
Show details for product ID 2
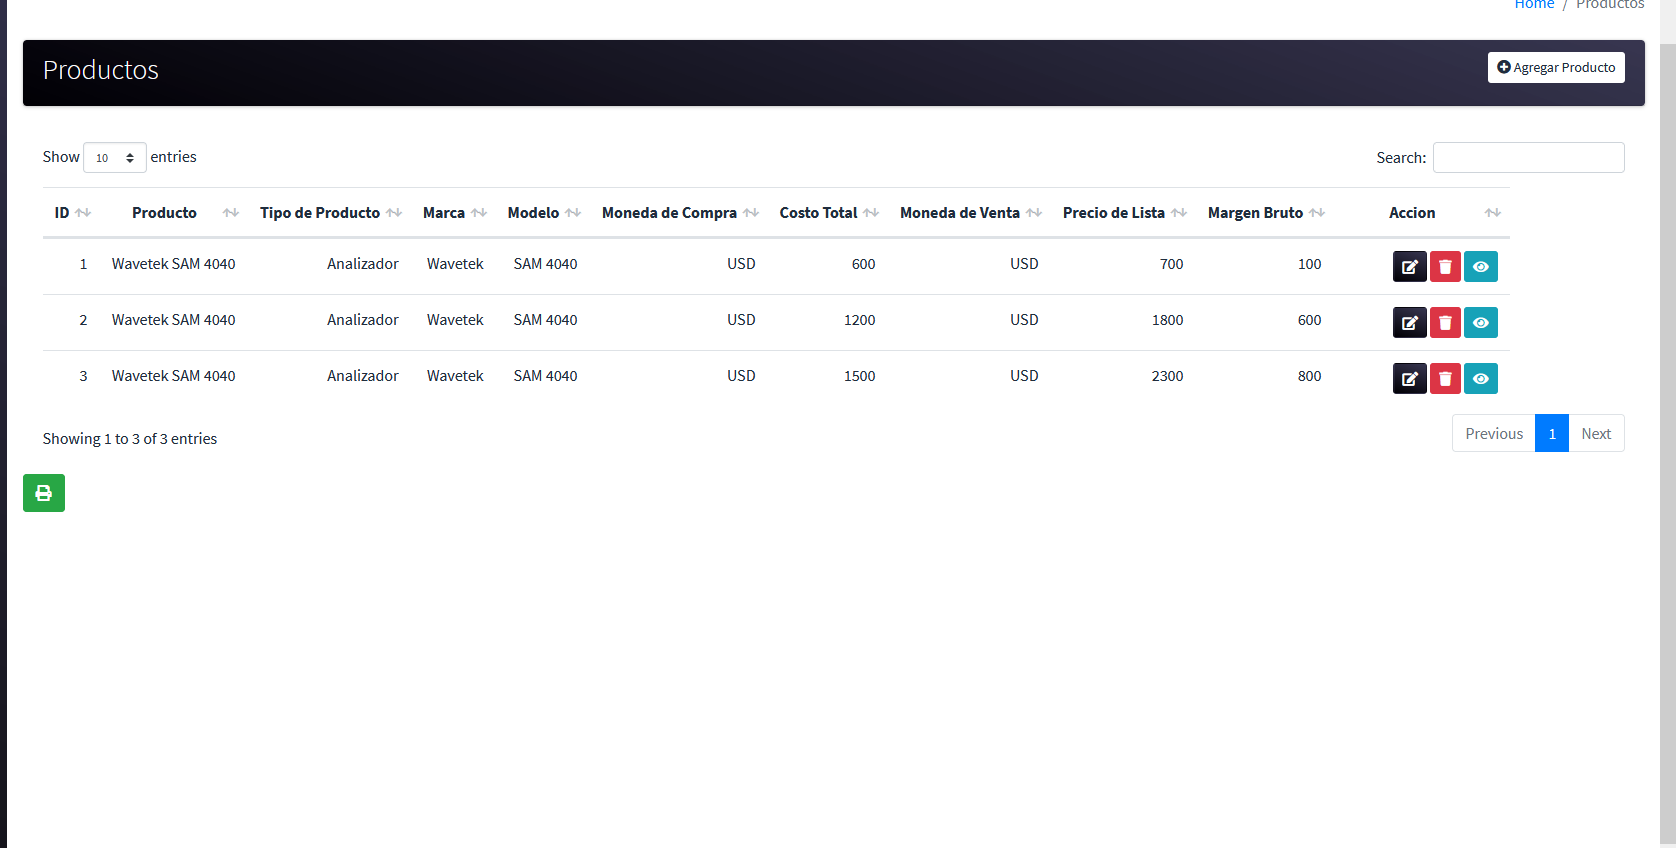click(x=1481, y=323)
